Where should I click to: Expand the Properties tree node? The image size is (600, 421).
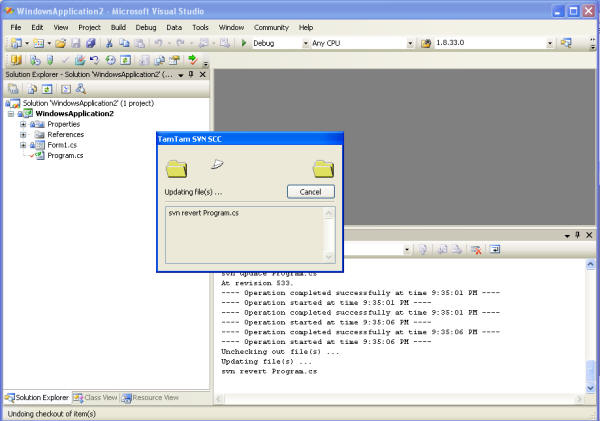click(x=23, y=124)
